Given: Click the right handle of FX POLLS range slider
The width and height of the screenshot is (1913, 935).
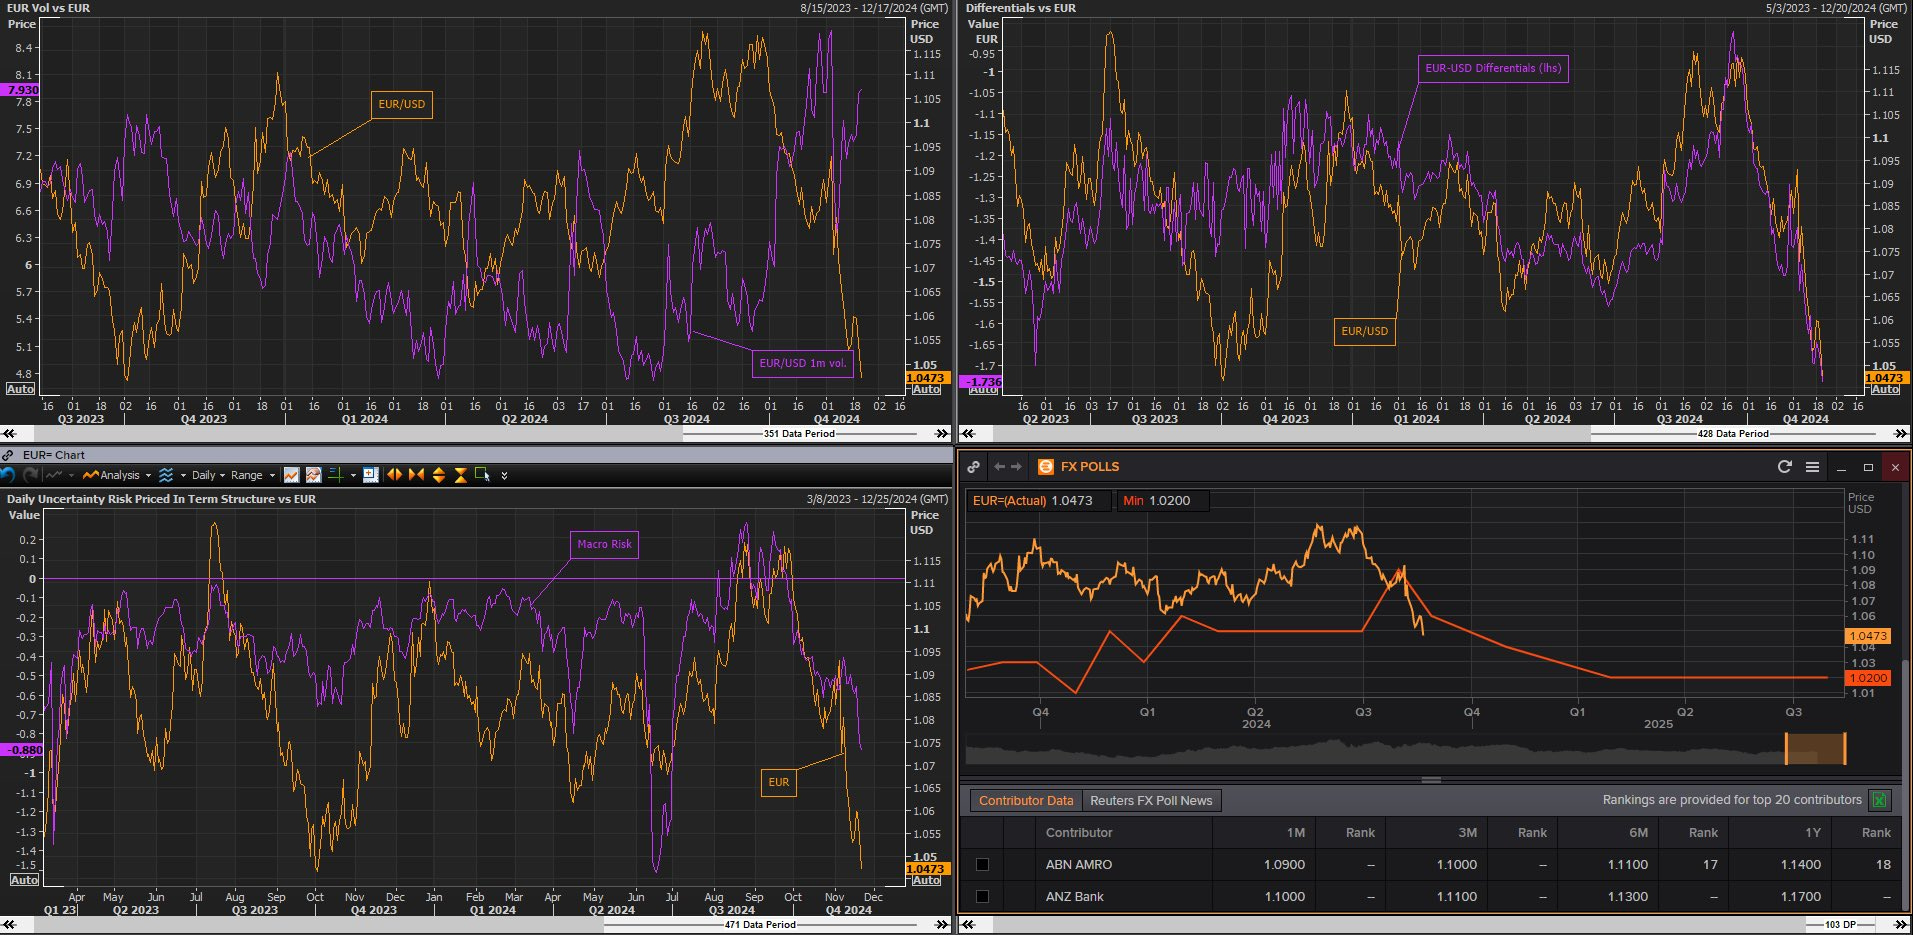Looking at the screenshot, I should 1845,748.
